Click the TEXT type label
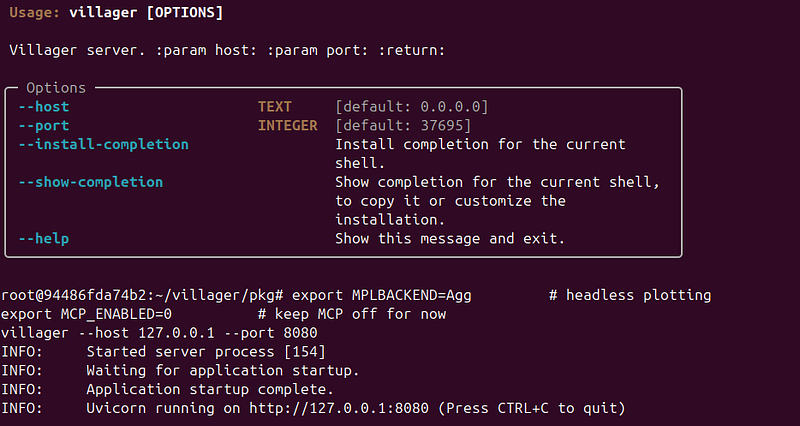Screen dimensions: 800x426 click(274, 107)
